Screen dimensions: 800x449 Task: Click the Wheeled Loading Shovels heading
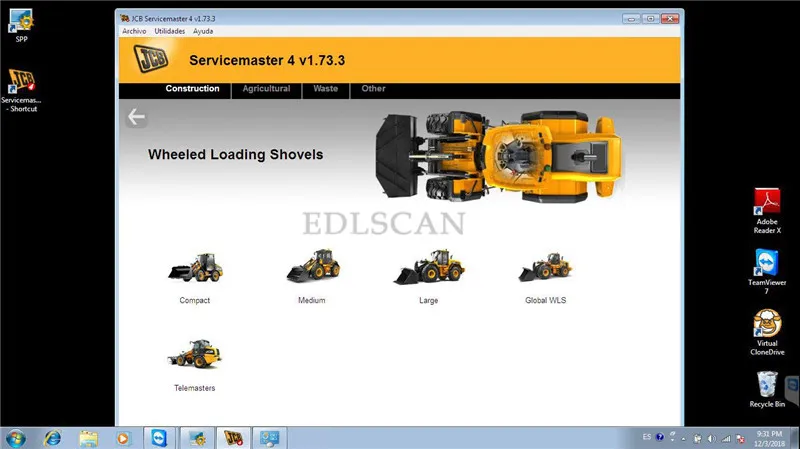point(236,155)
